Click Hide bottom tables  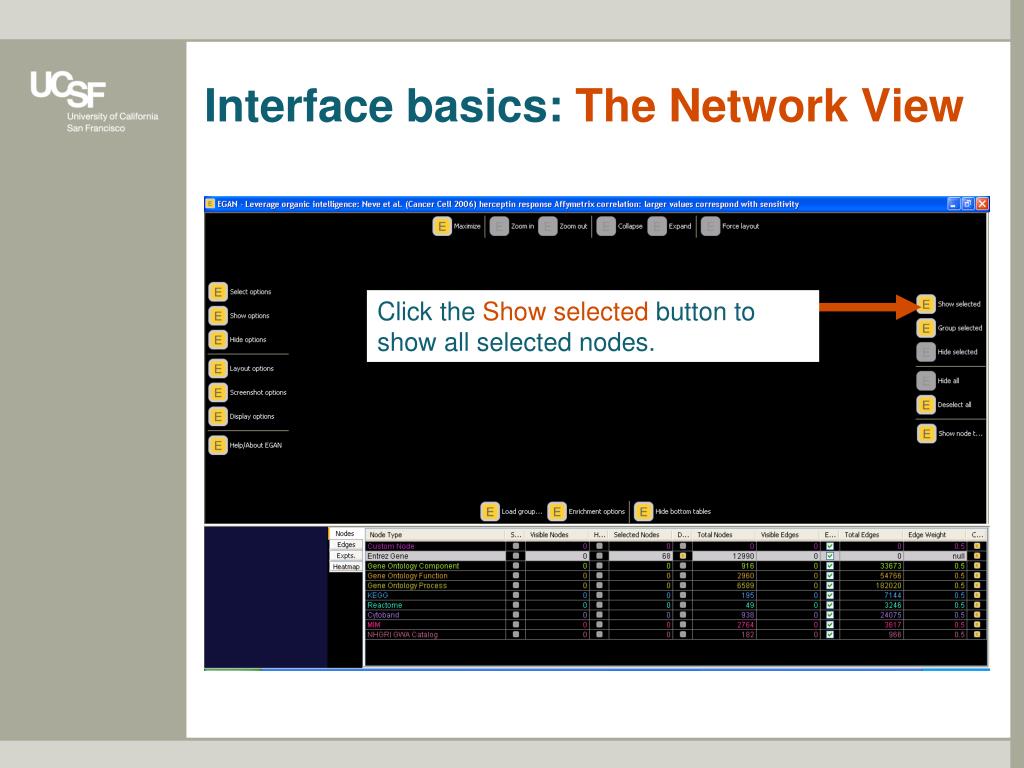coord(643,512)
